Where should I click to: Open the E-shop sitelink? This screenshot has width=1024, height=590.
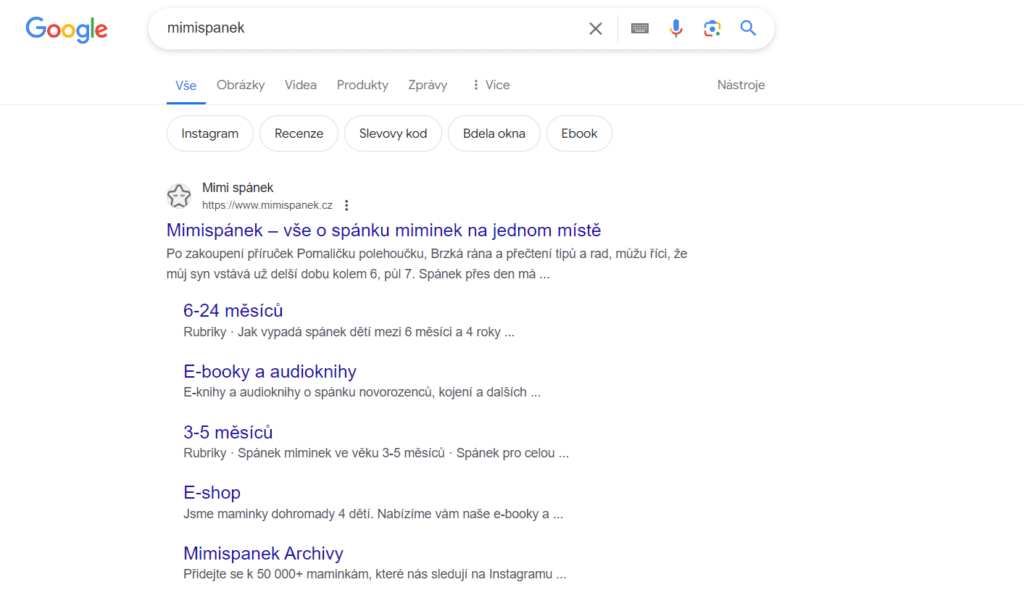coord(212,493)
